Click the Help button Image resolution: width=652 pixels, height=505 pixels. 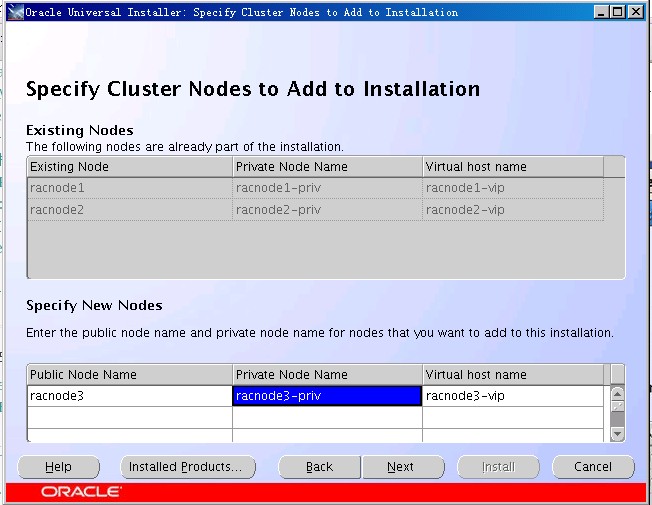[x=59, y=467]
